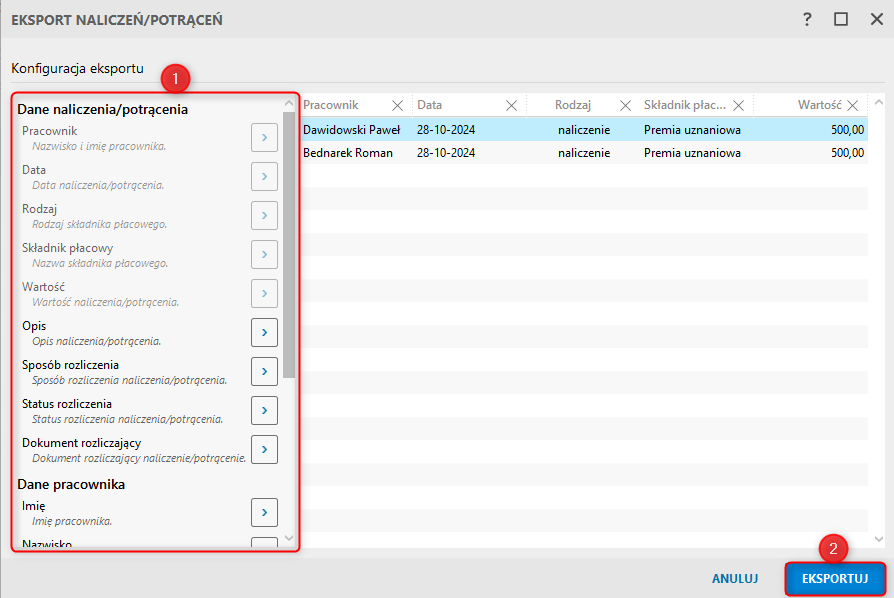894x598 pixels.
Task: Remove the Wartość column with its X
Action: click(x=852, y=105)
